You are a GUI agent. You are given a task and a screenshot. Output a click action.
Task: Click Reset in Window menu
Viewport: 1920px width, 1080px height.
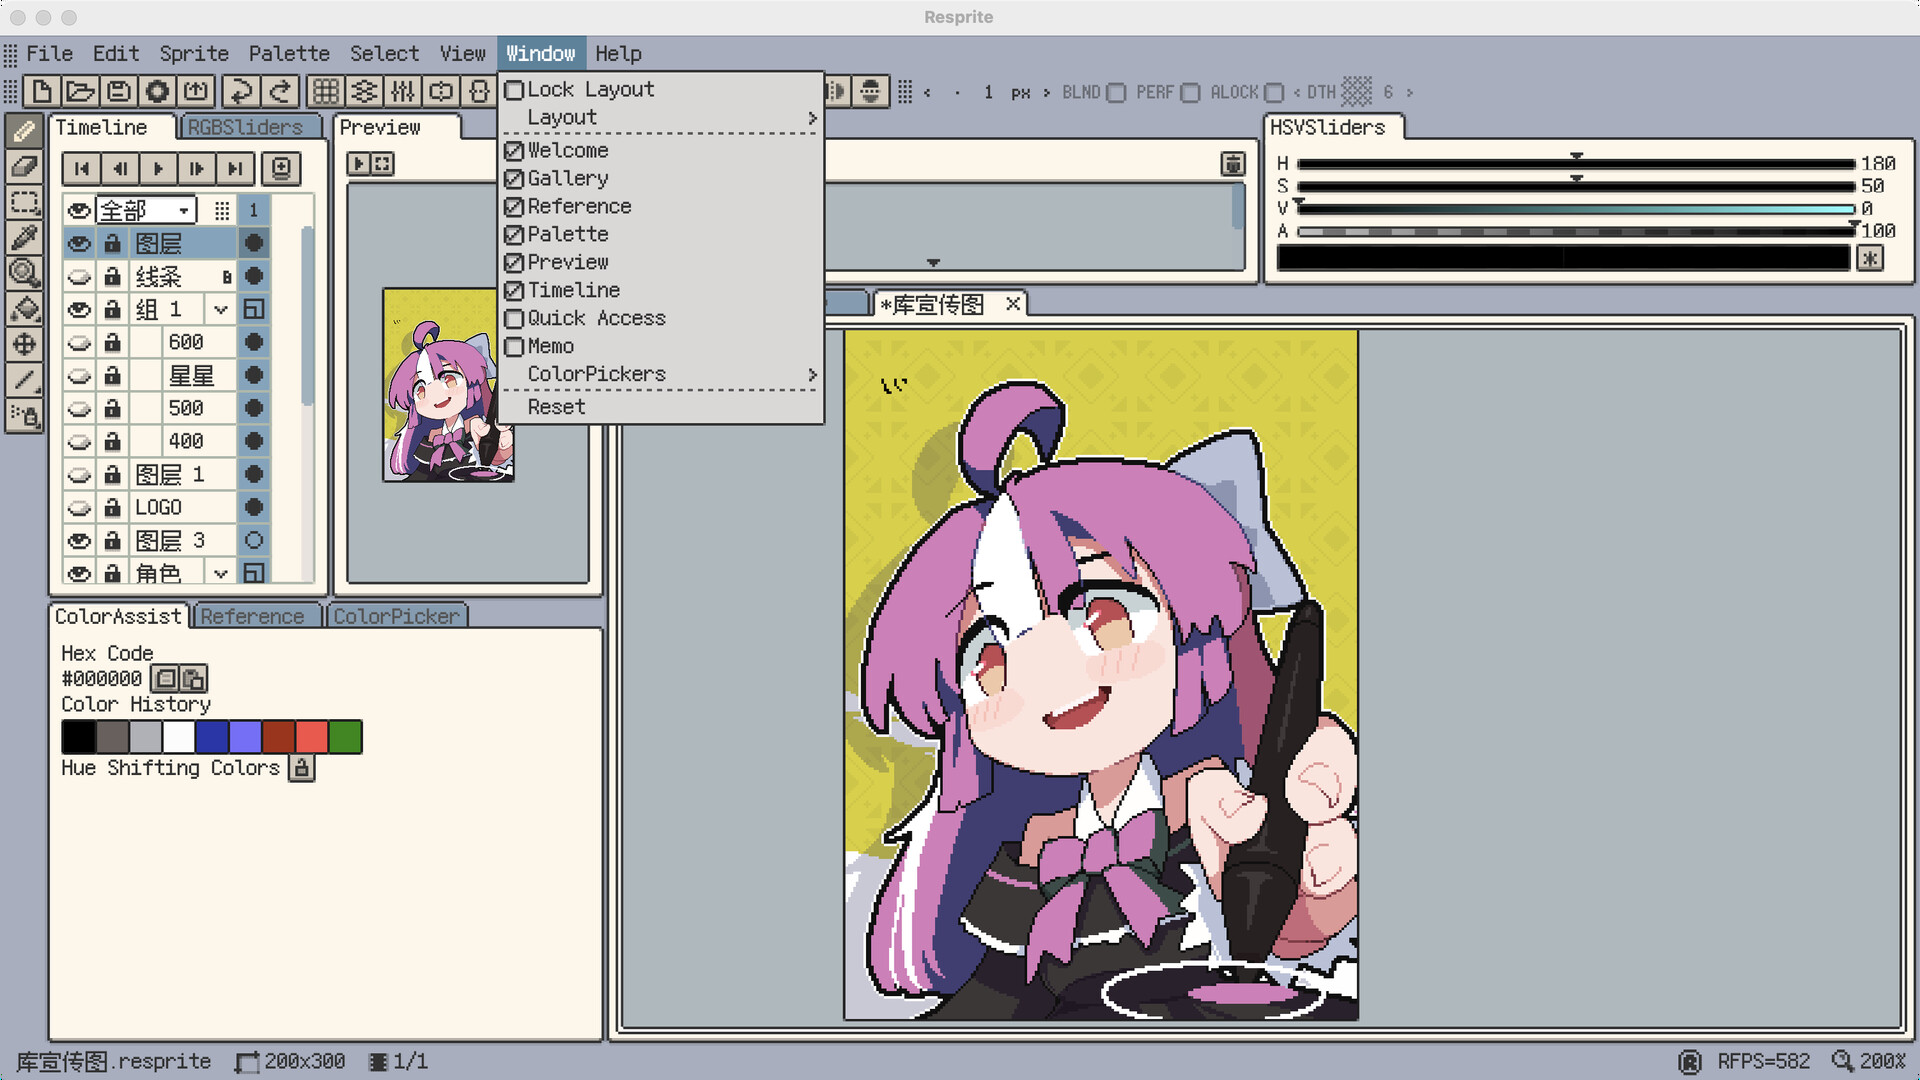tap(556, 407)
